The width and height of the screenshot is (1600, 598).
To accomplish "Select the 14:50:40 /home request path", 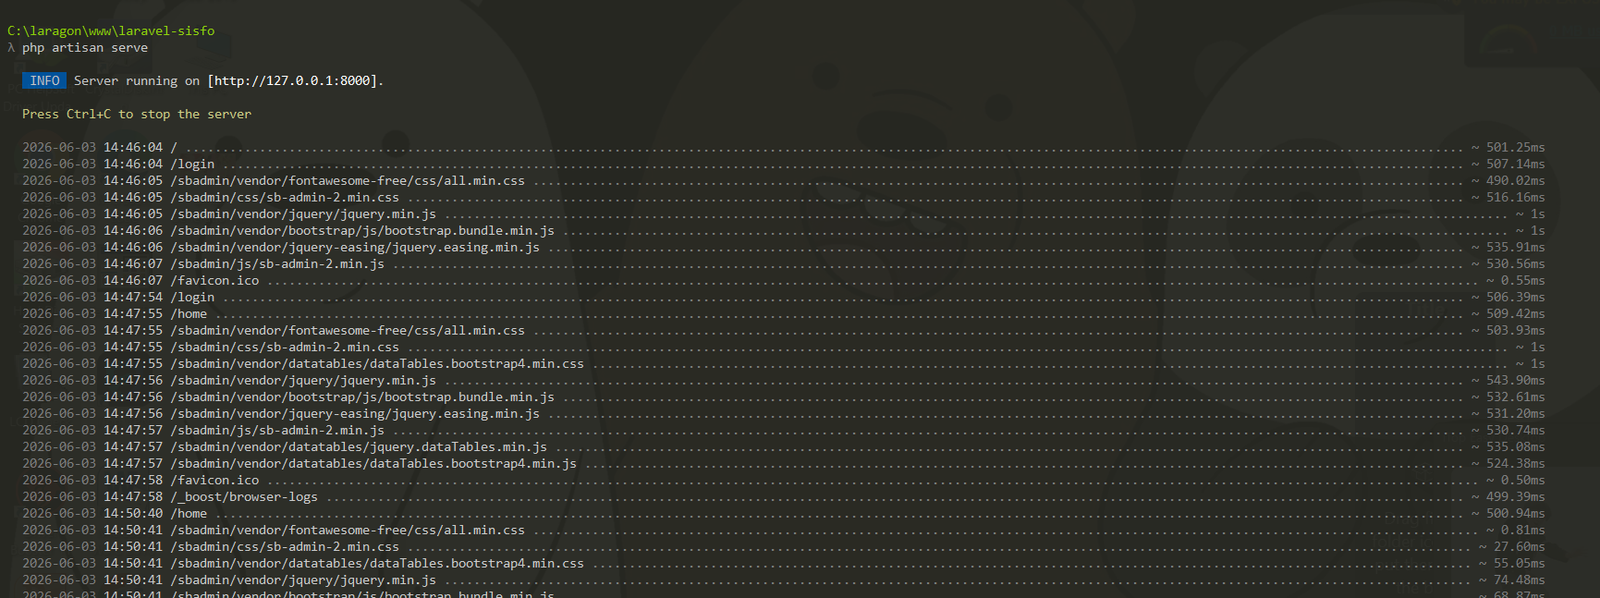I will (189, 513).
